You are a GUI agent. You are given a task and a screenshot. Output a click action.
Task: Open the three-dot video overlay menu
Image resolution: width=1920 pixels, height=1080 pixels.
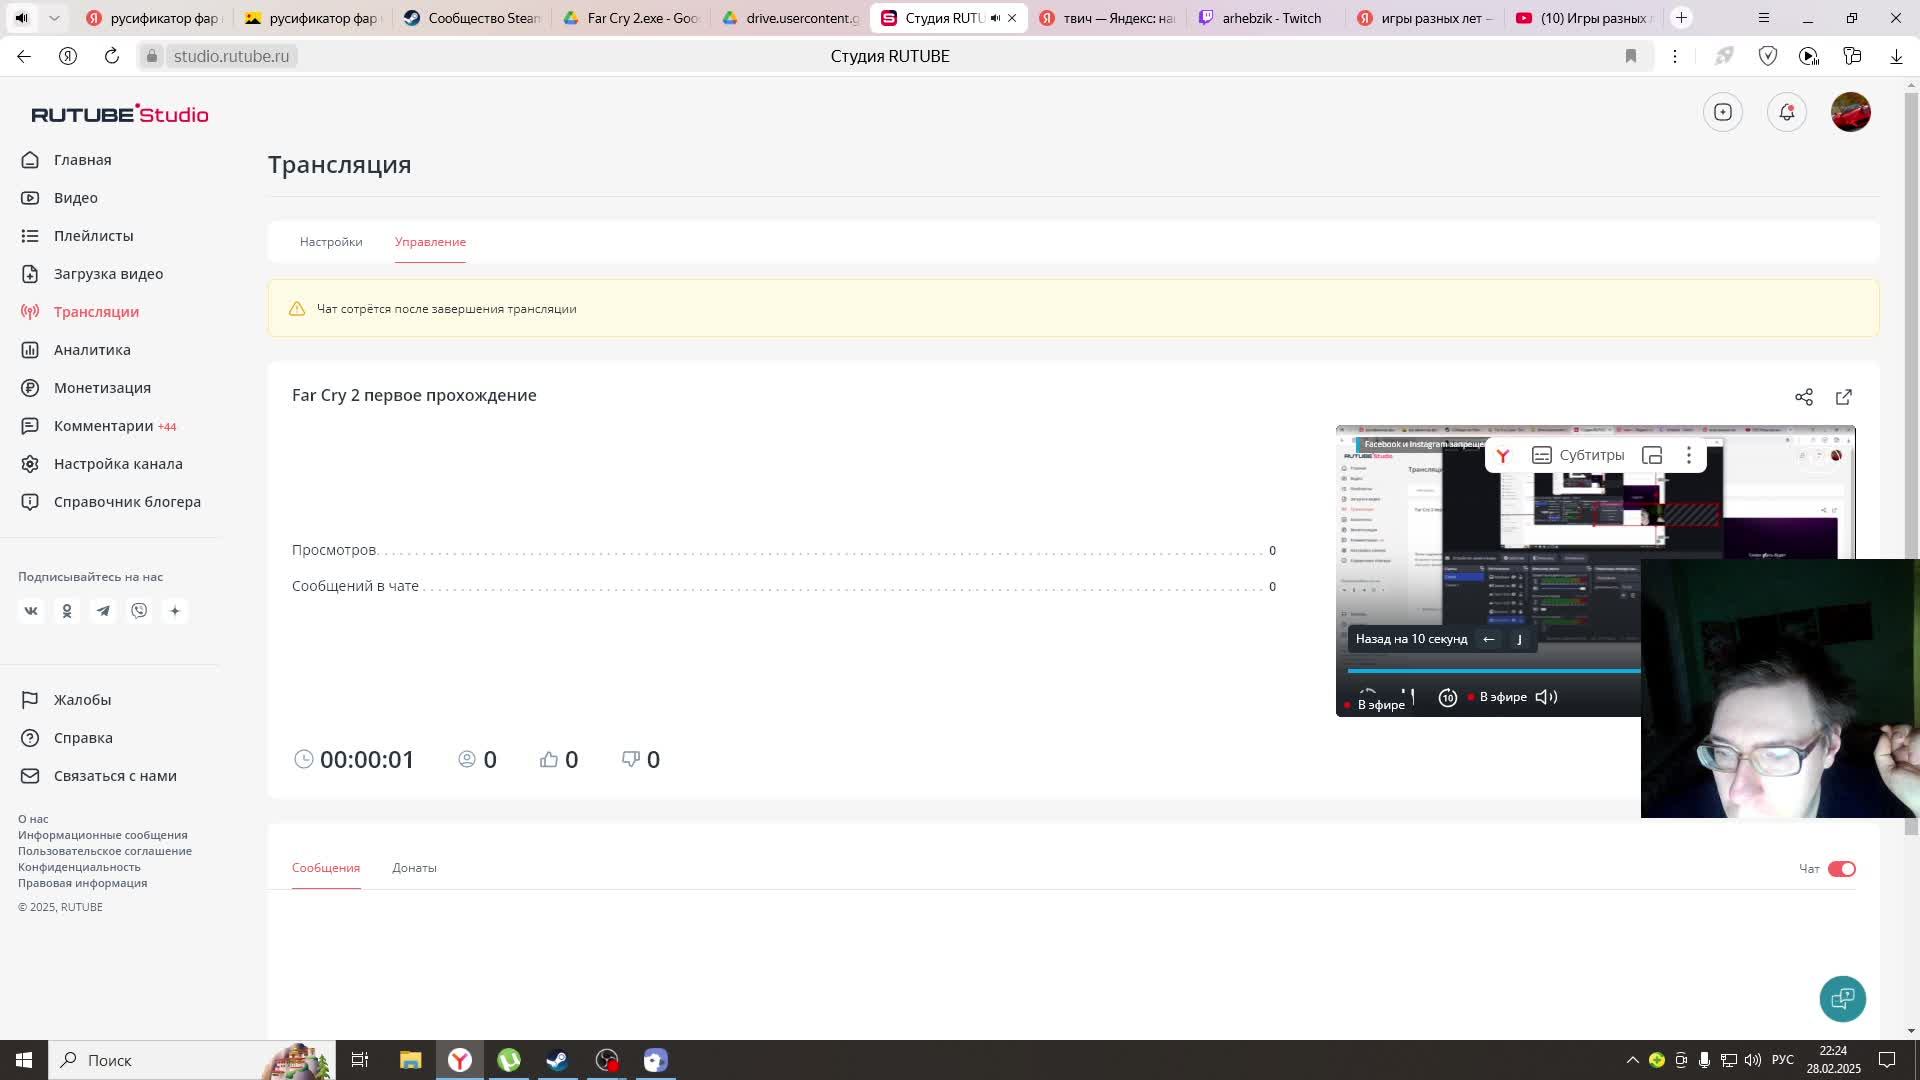pos(1689,456)
